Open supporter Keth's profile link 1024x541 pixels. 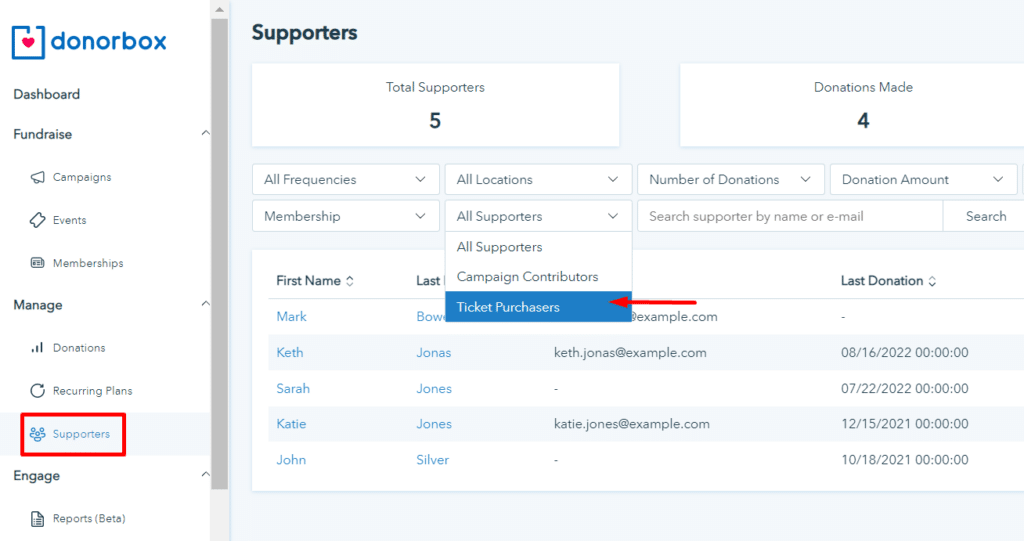[290, 352]
